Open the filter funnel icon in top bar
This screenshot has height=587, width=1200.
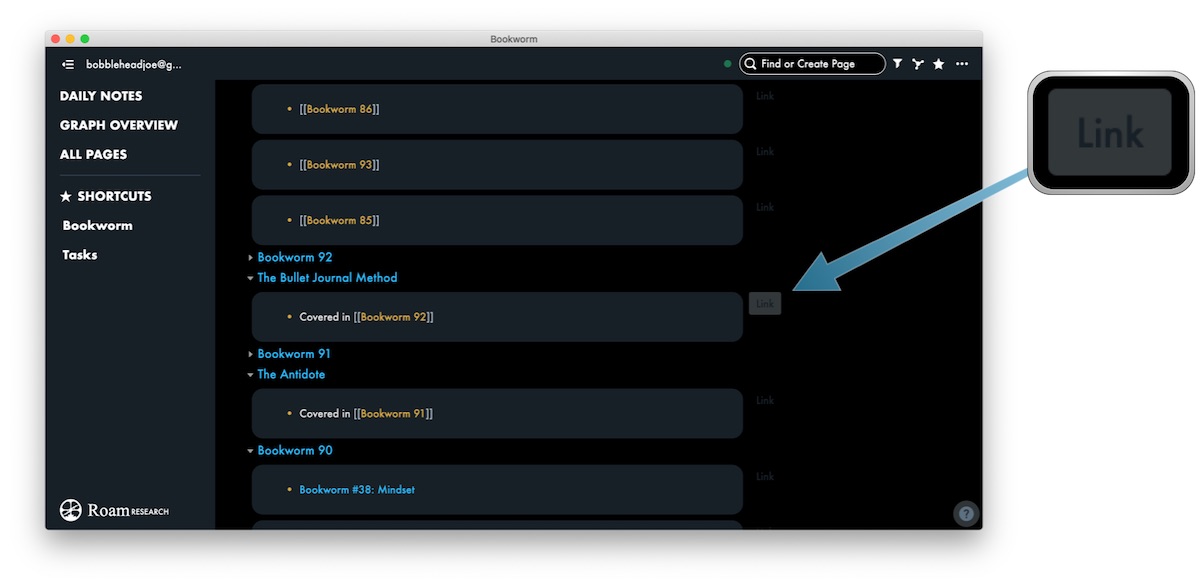pos(897,64)
